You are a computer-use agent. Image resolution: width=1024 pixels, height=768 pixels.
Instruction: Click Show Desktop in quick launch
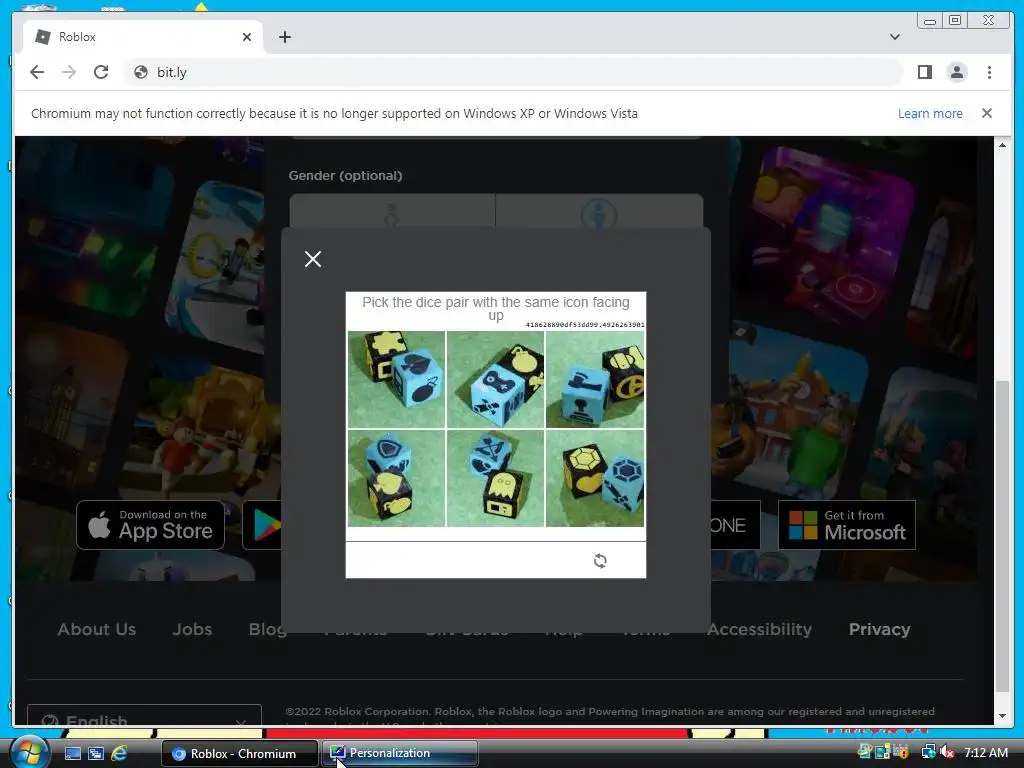[x=72, y=753]
